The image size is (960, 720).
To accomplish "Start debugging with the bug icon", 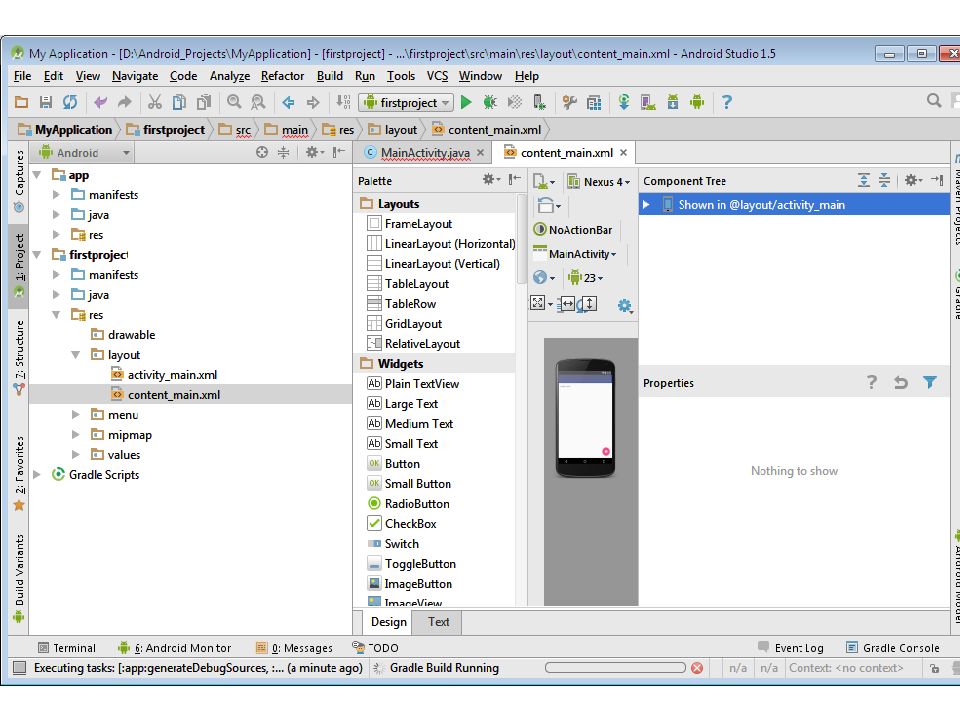I will (x=490, y=102).
